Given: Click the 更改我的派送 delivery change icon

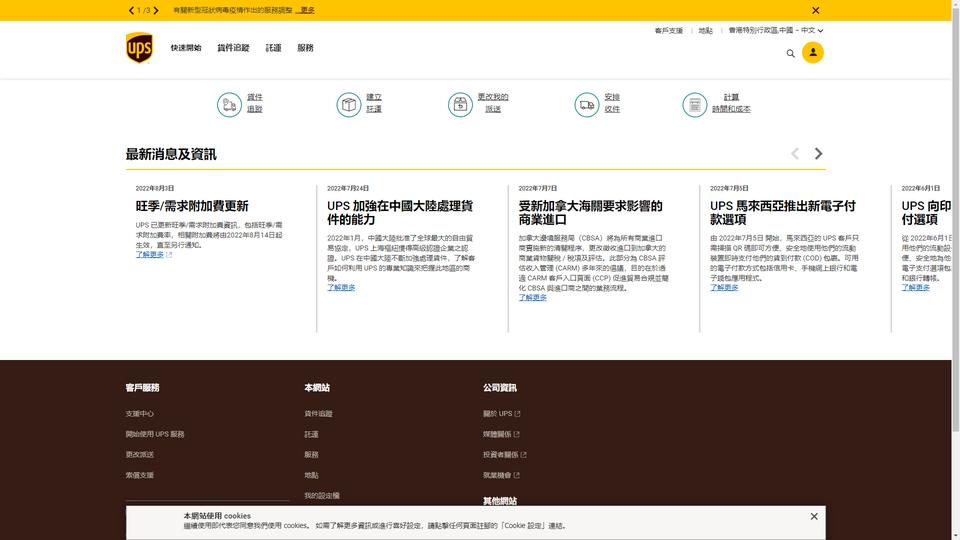Looking at the screenshot, I should pyautogui.click(x=460, y=105).
